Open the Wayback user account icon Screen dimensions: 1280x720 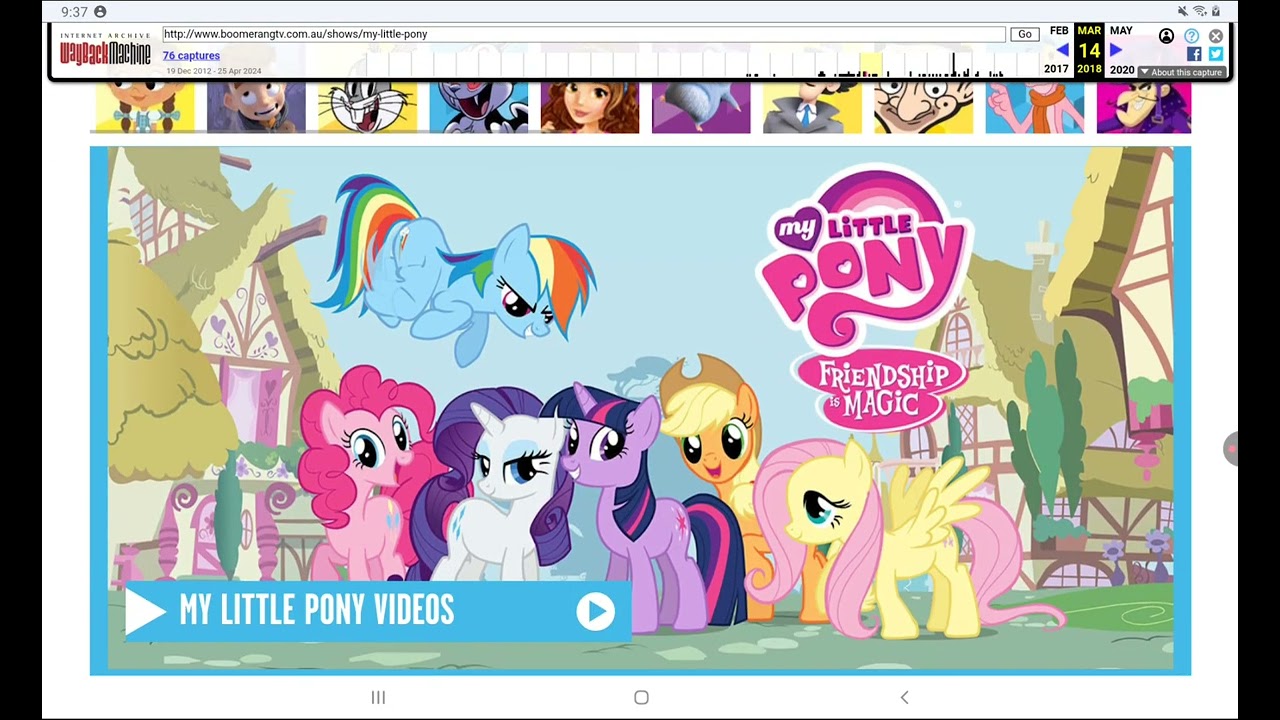coord(1166,36)
